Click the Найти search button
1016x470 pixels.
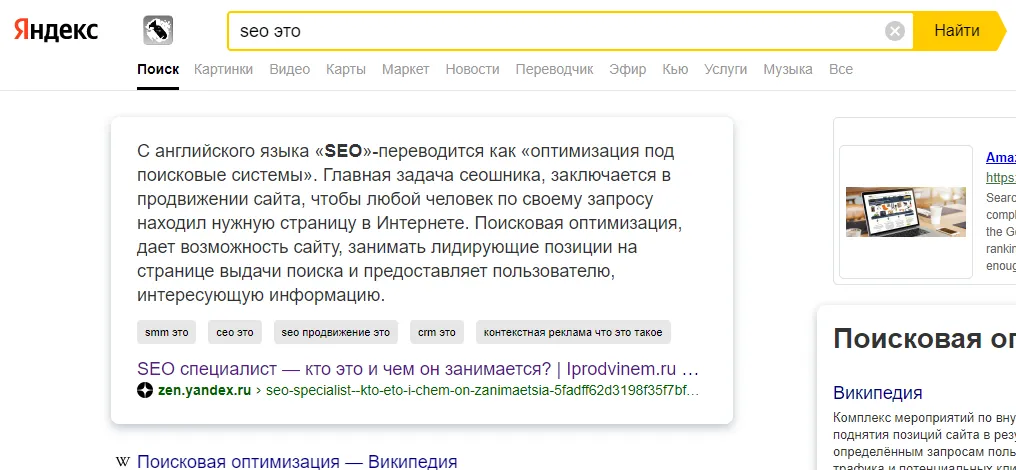click(x=957, y=30)
